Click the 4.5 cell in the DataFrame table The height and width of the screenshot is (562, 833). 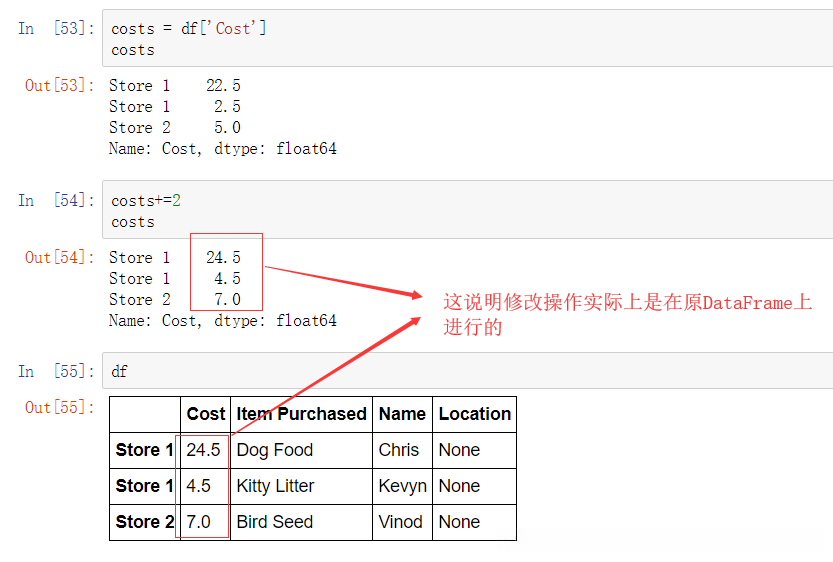click(205, 486)
